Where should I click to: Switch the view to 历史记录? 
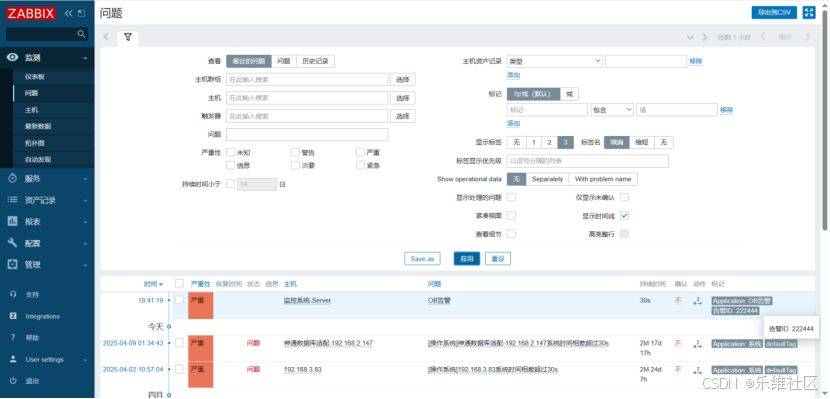click(315, 61)
